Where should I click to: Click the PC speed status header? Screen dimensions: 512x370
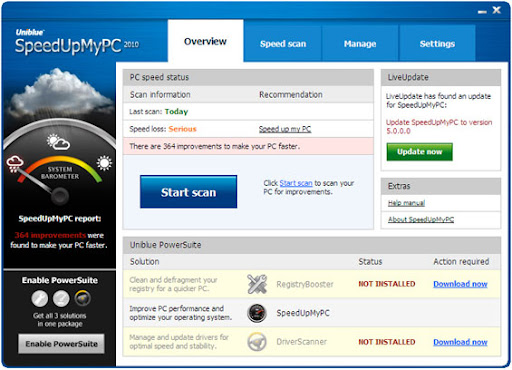click(x=248, y=77)
